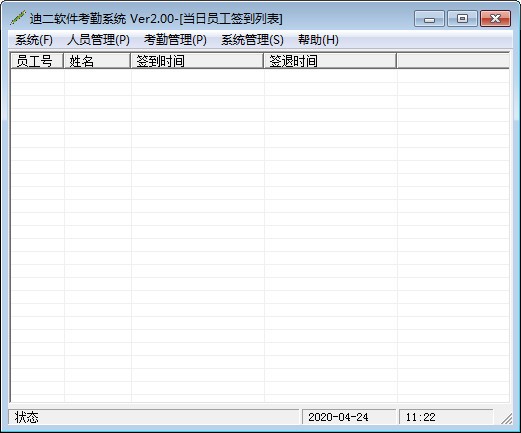Open the 人员管理(P) menu
The image size is (521, 433).
pos(98,40)
